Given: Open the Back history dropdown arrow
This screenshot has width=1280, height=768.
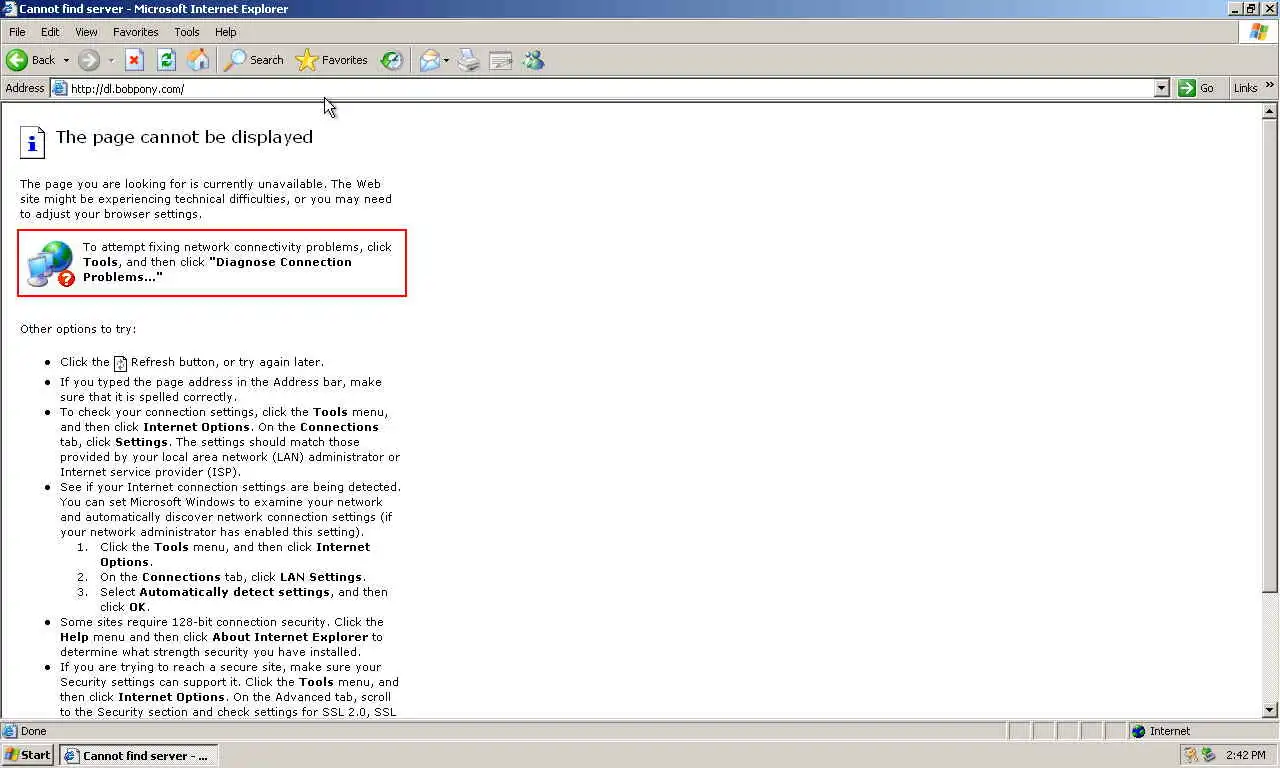Looking at the screenshot, I should [66, 60].
